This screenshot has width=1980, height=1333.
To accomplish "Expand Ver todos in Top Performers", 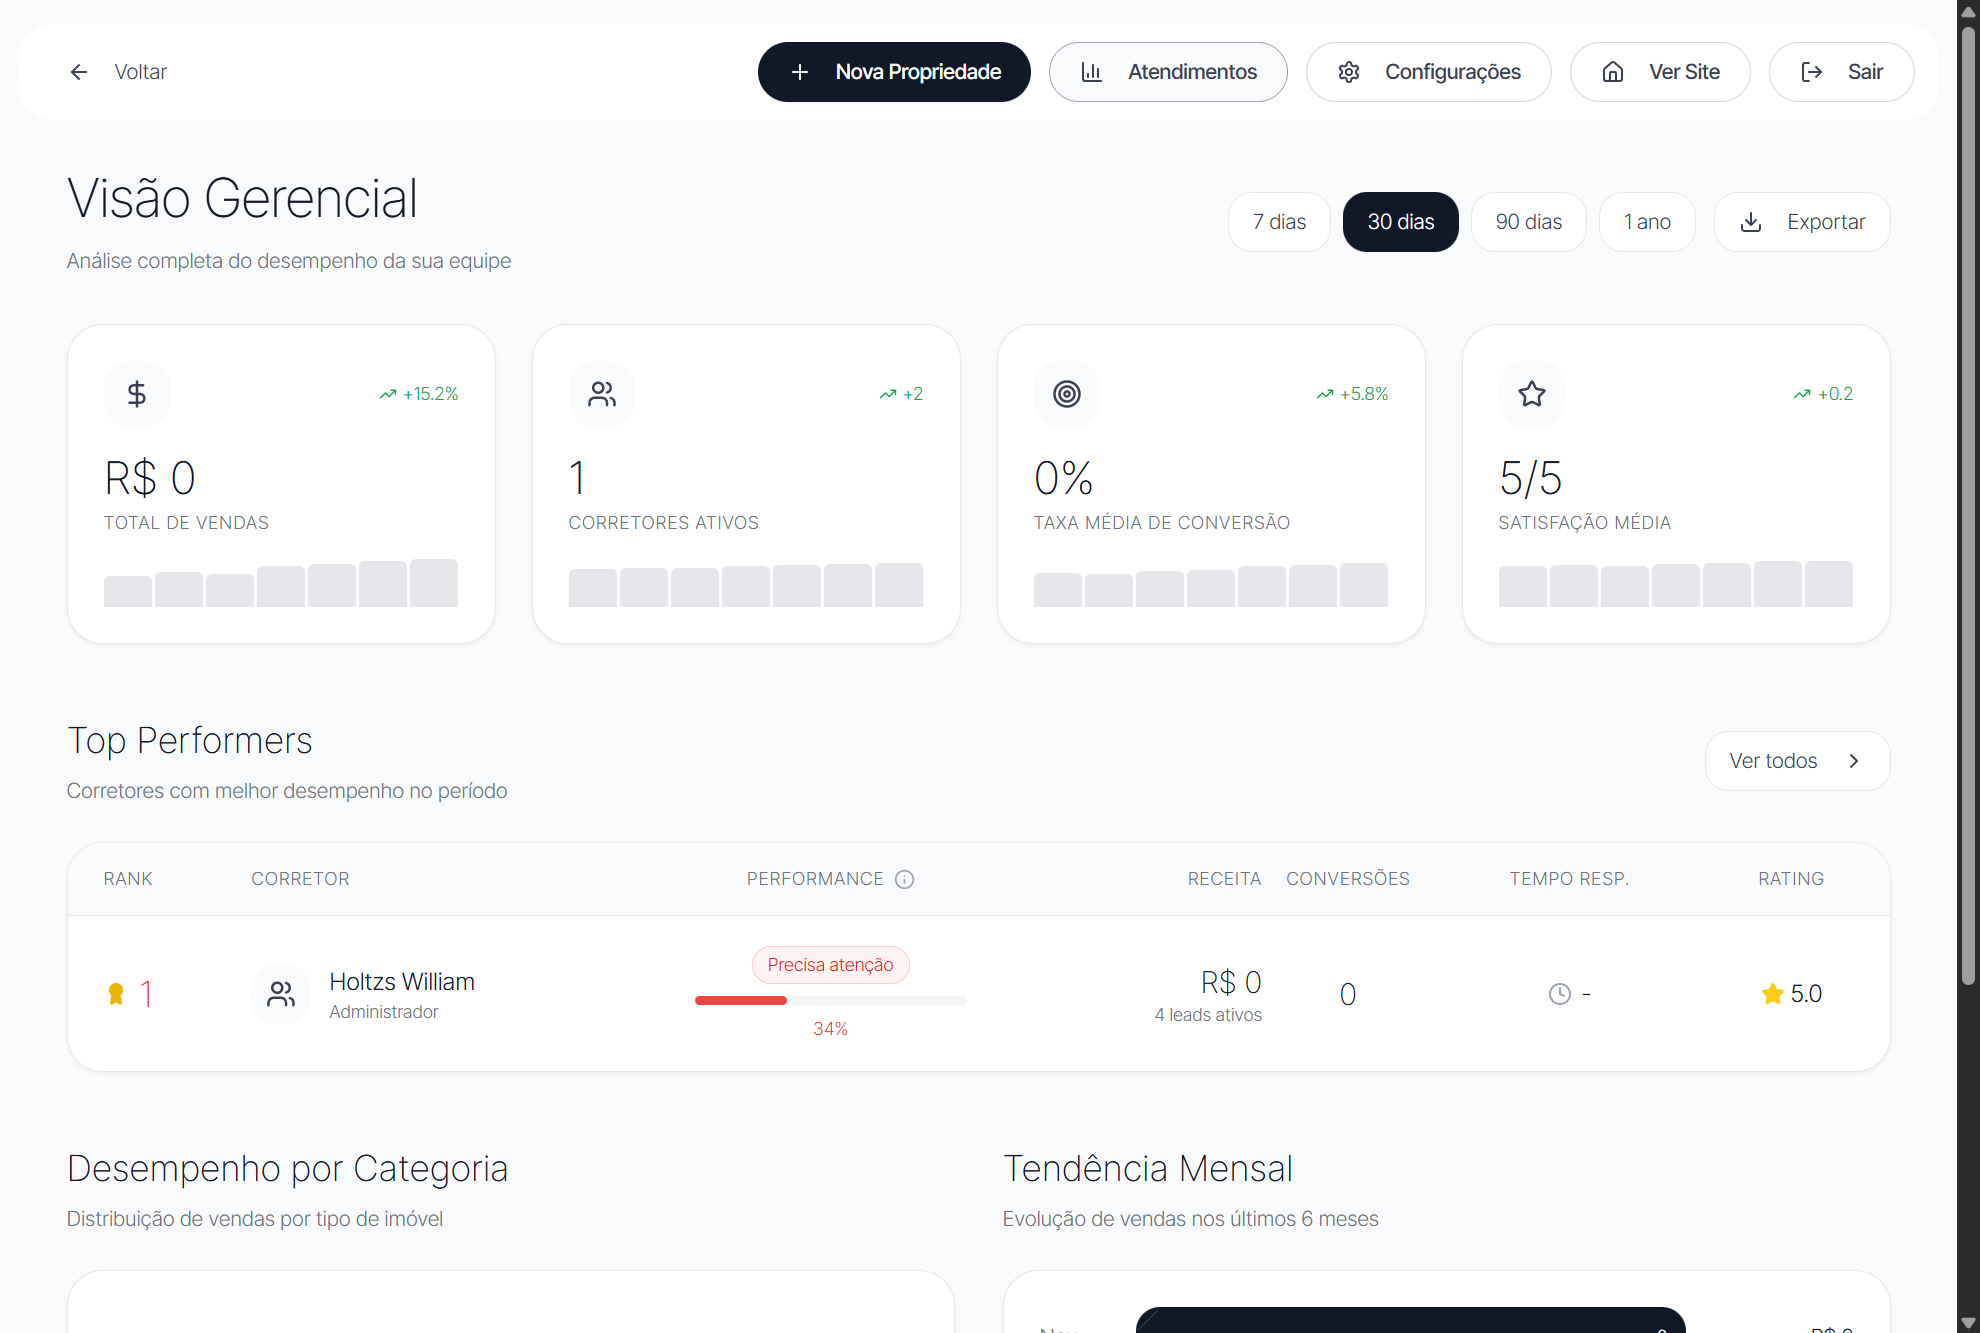I will tap(1797, 760).
